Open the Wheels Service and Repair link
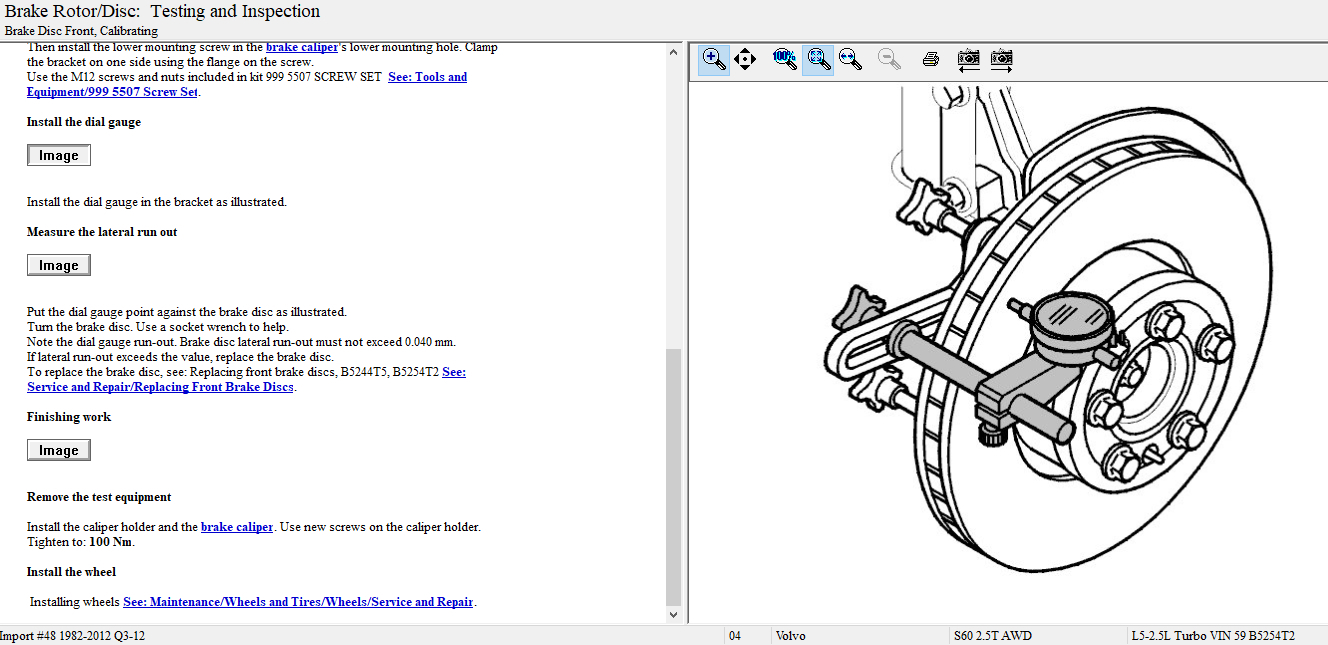 298,602
